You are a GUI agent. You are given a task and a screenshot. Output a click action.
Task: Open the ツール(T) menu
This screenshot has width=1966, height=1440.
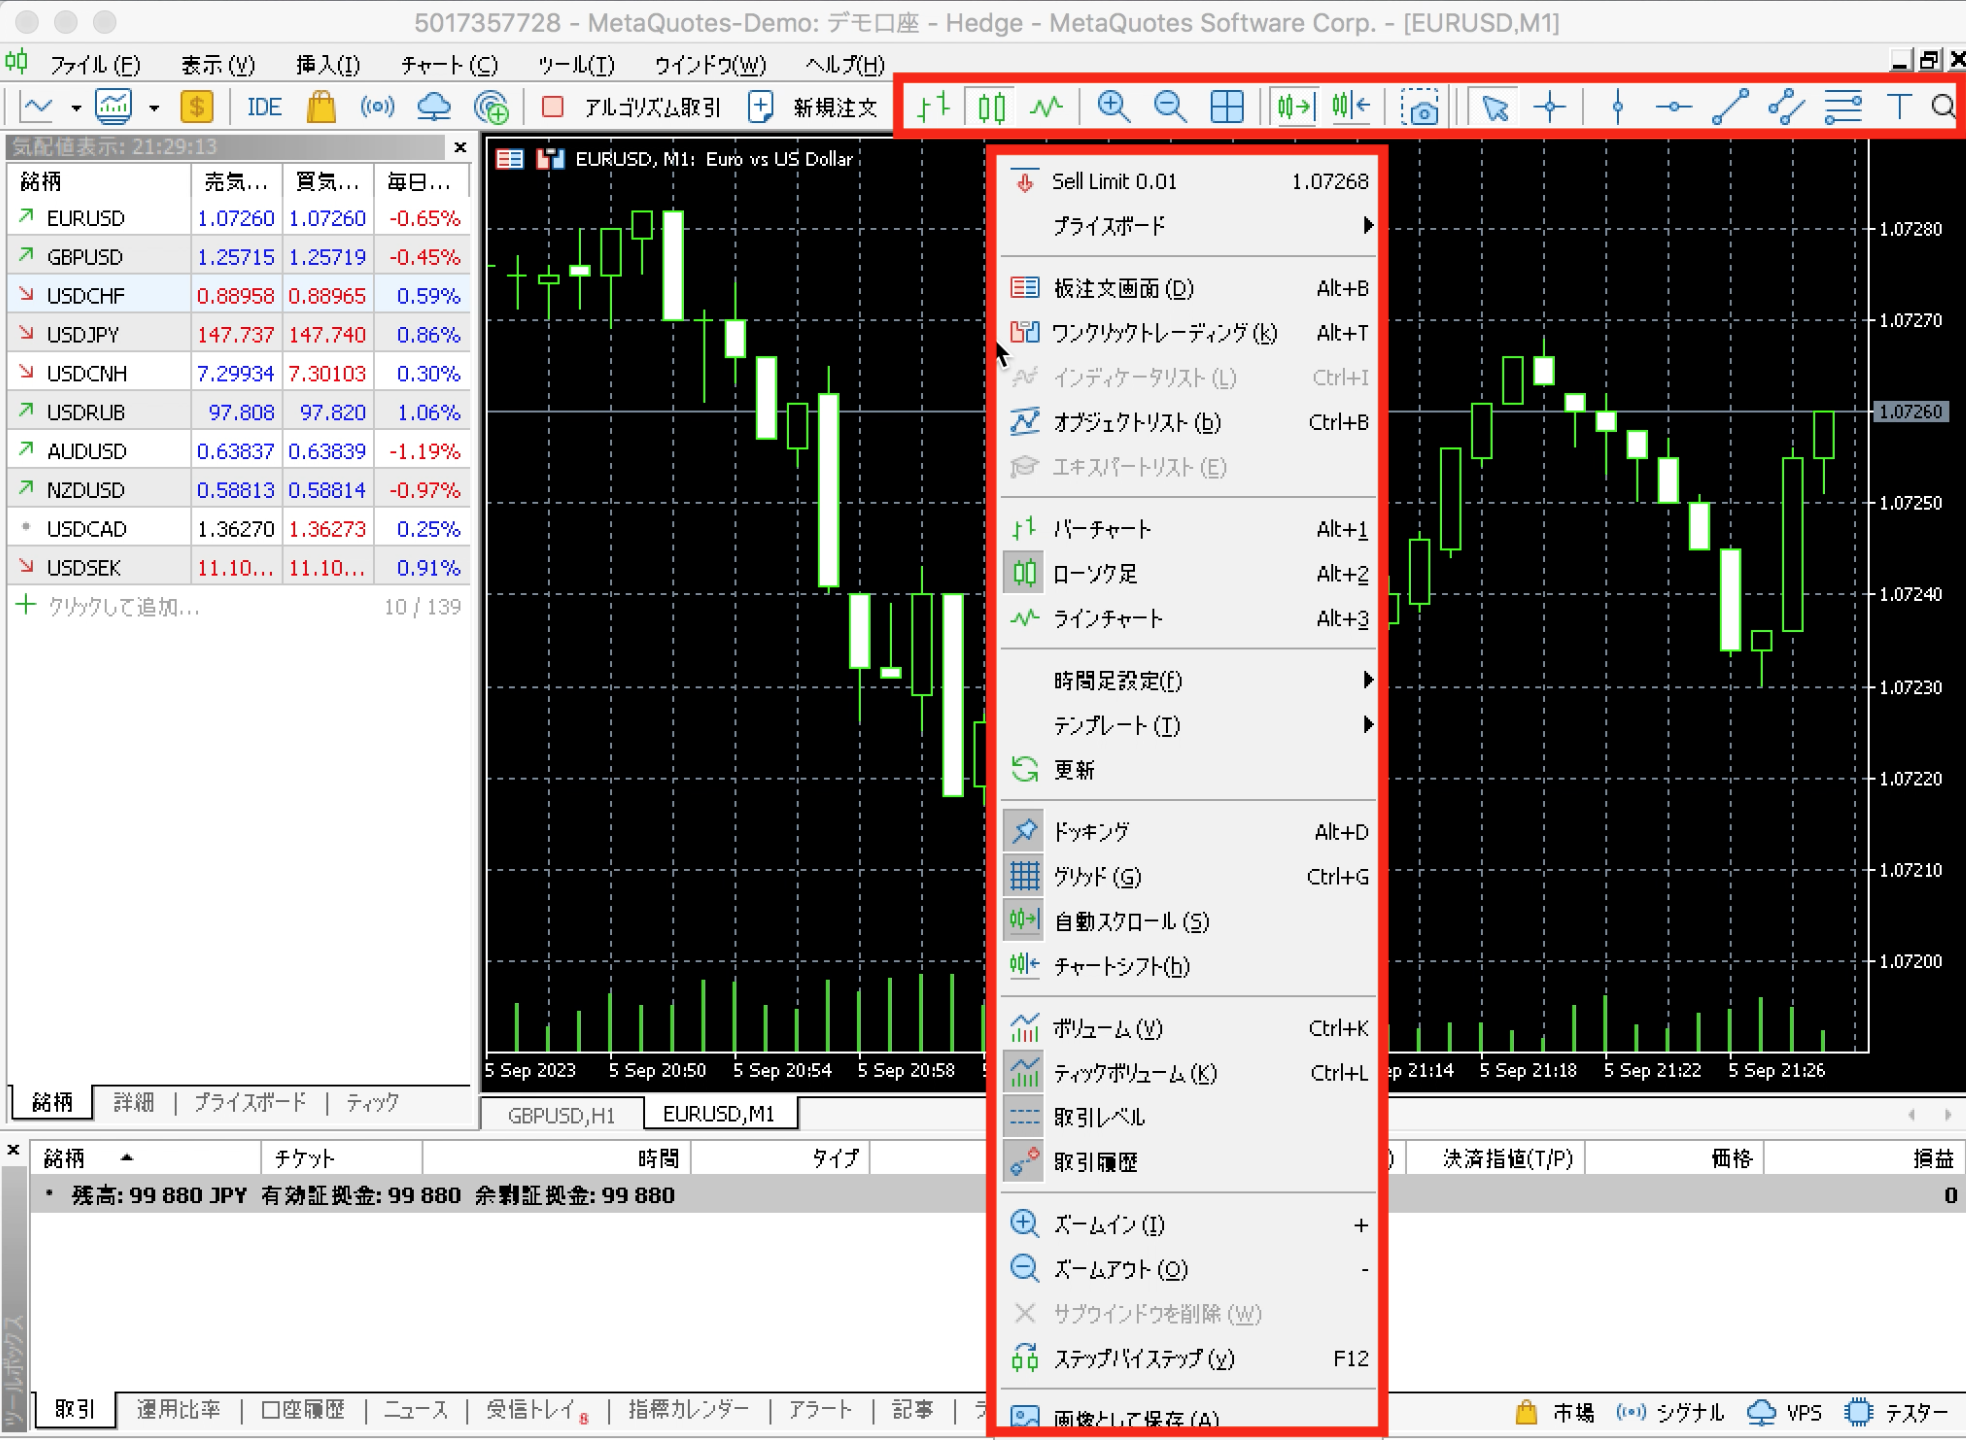click(575, 65)
